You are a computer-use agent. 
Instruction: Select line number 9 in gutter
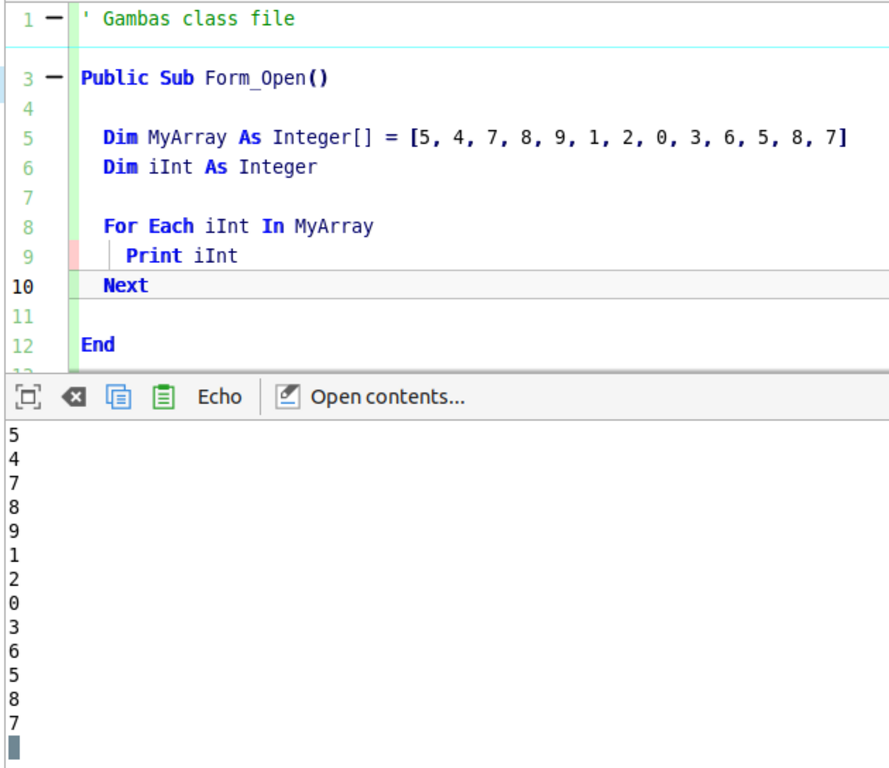pos(28,257)
